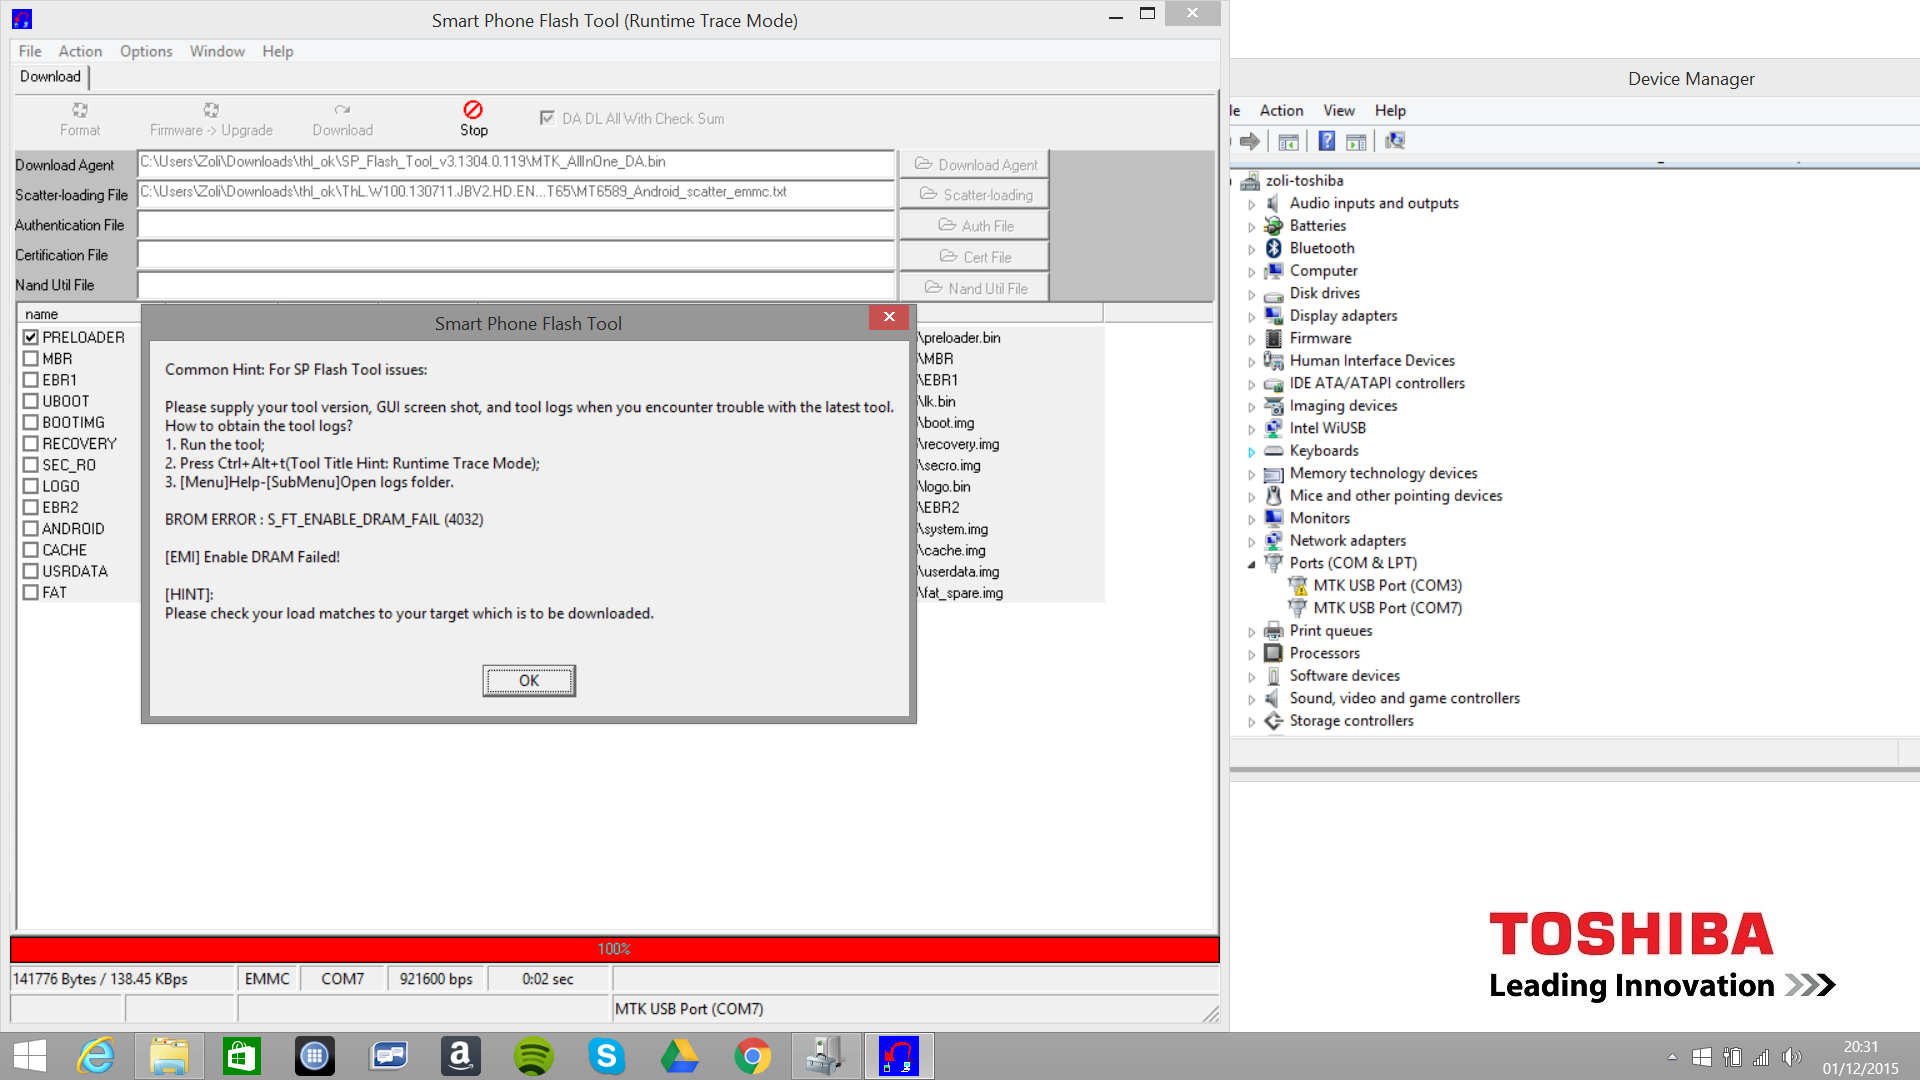Check the MBR partition checkbox

click(31, 359)
